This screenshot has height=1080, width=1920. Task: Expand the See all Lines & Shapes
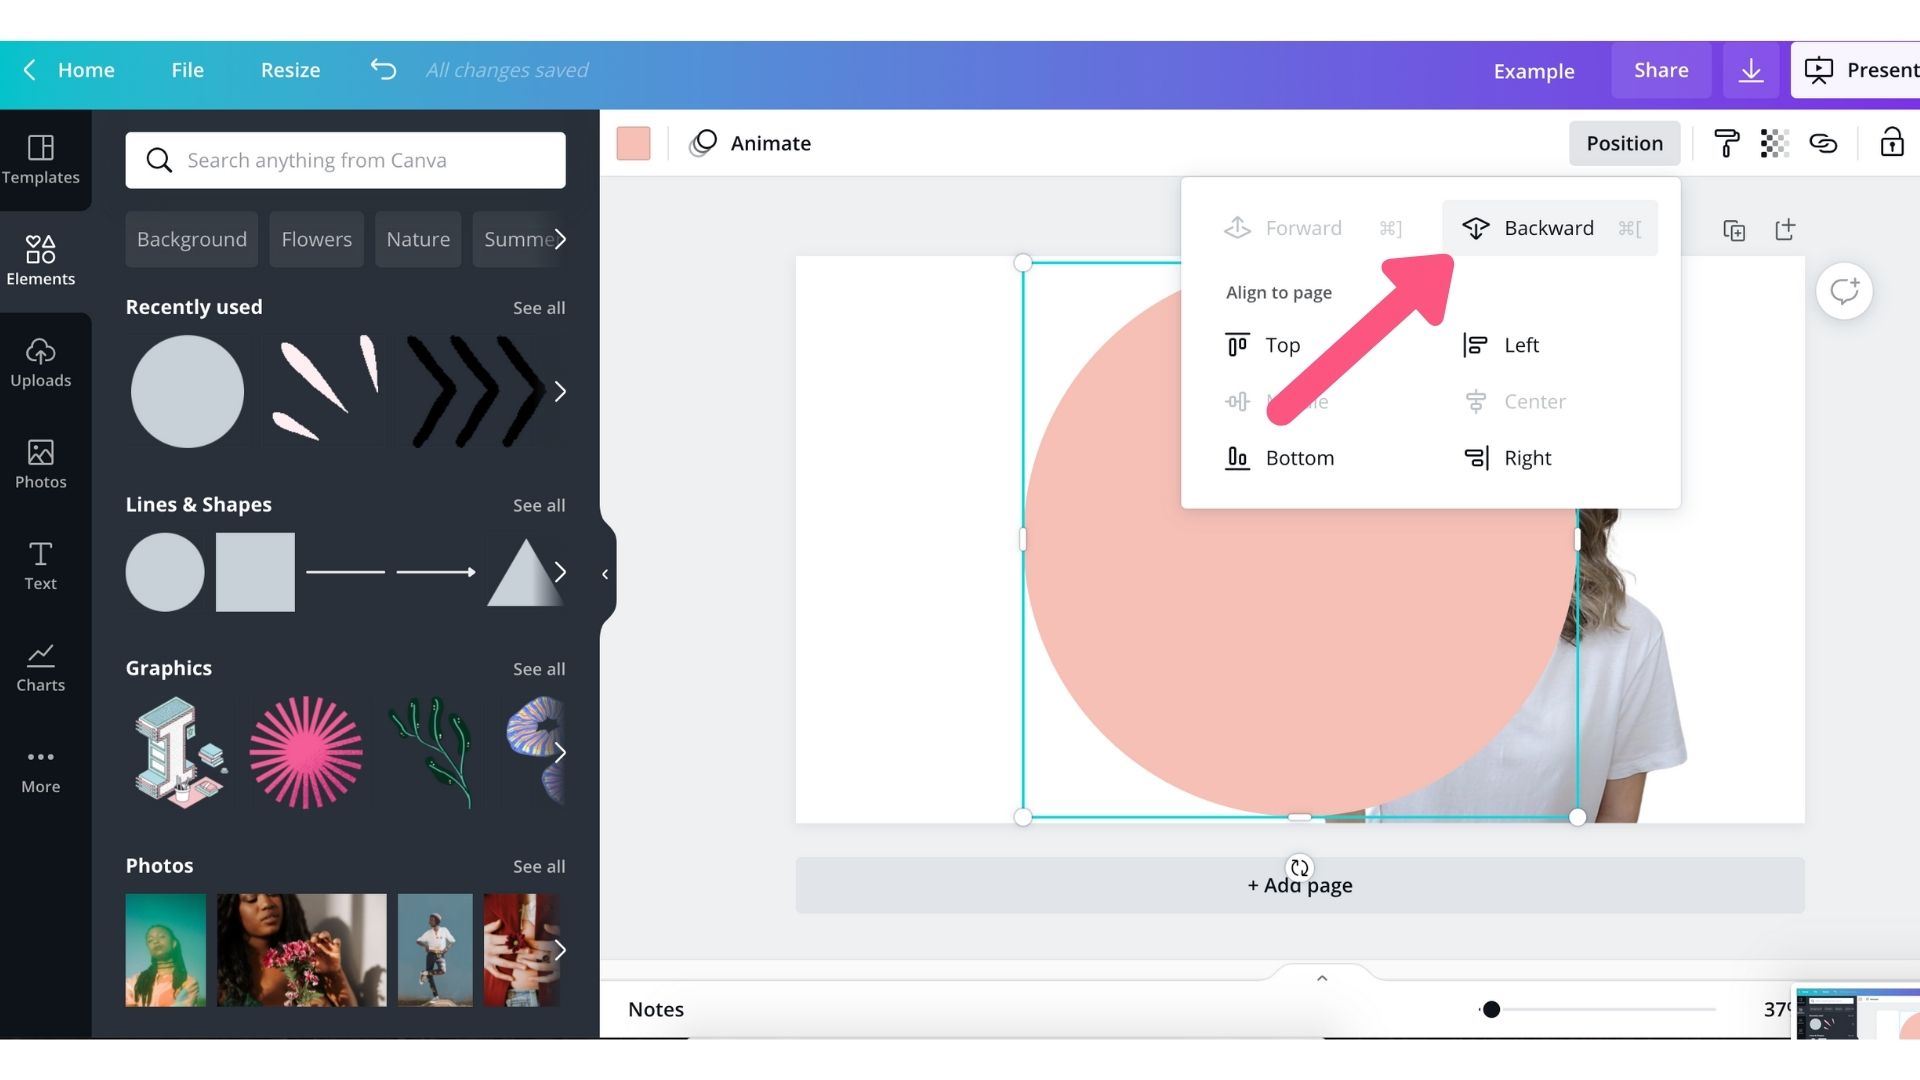click(538, 505)
